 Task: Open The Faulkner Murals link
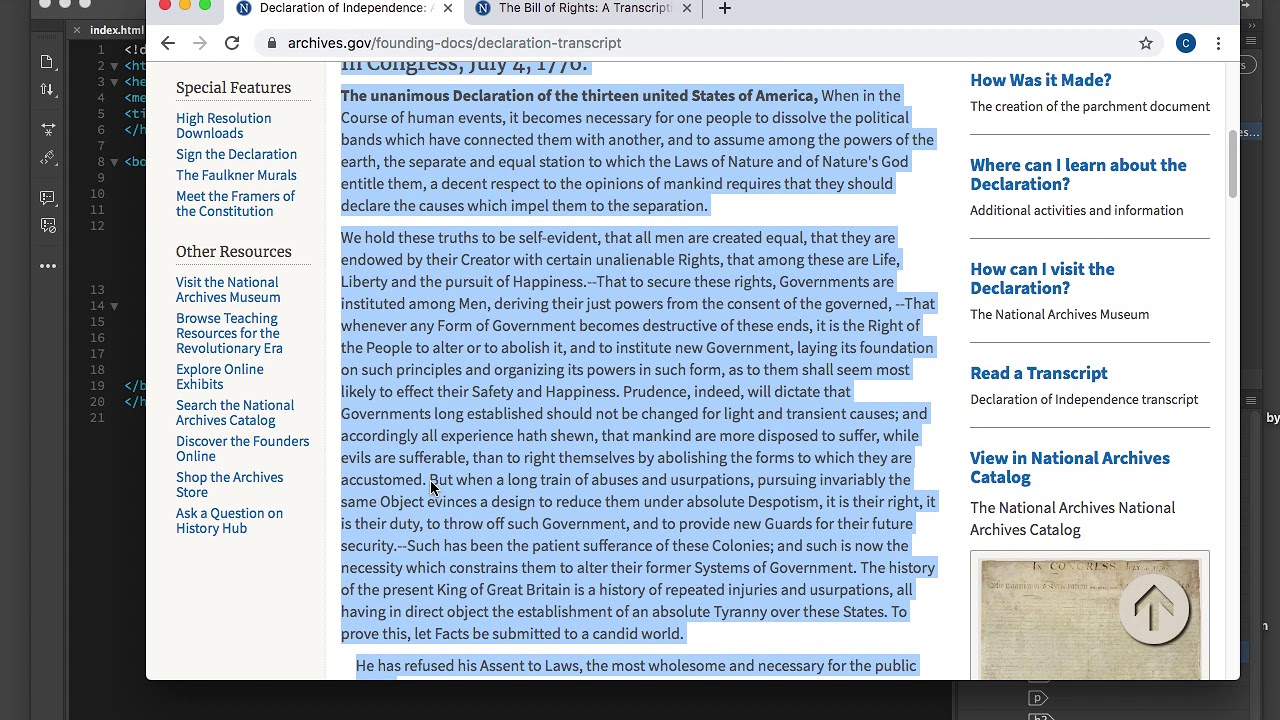click(236, 175)
